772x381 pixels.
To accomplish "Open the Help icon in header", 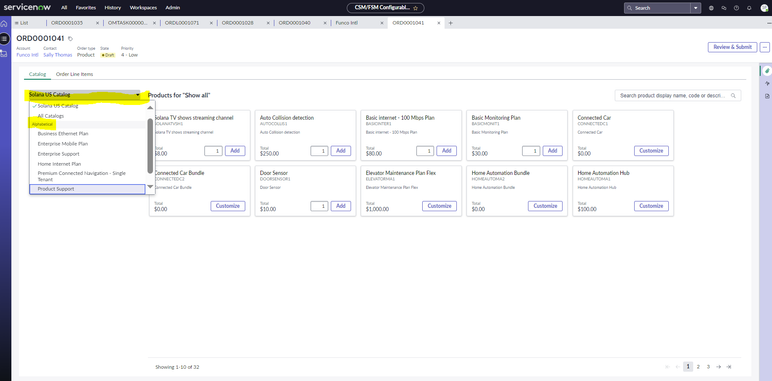I will (x=737, y=8).
